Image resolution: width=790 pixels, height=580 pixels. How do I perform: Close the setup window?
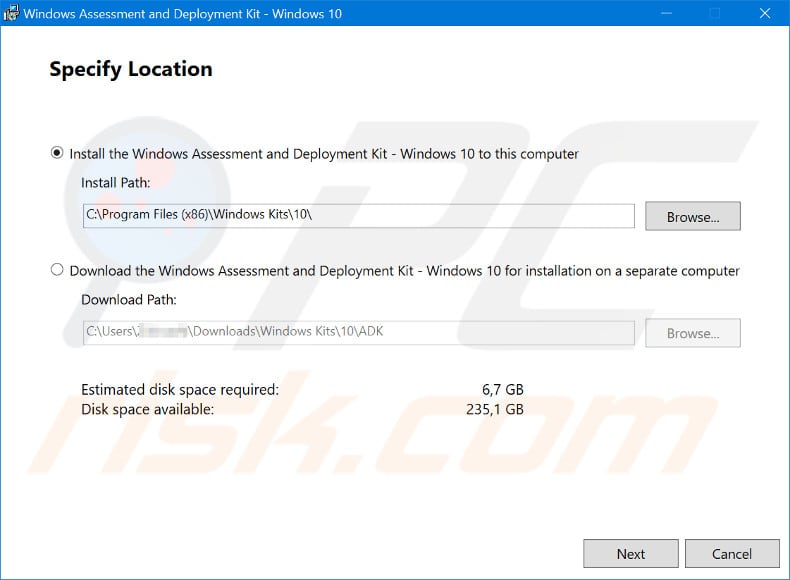coord(765,13)
